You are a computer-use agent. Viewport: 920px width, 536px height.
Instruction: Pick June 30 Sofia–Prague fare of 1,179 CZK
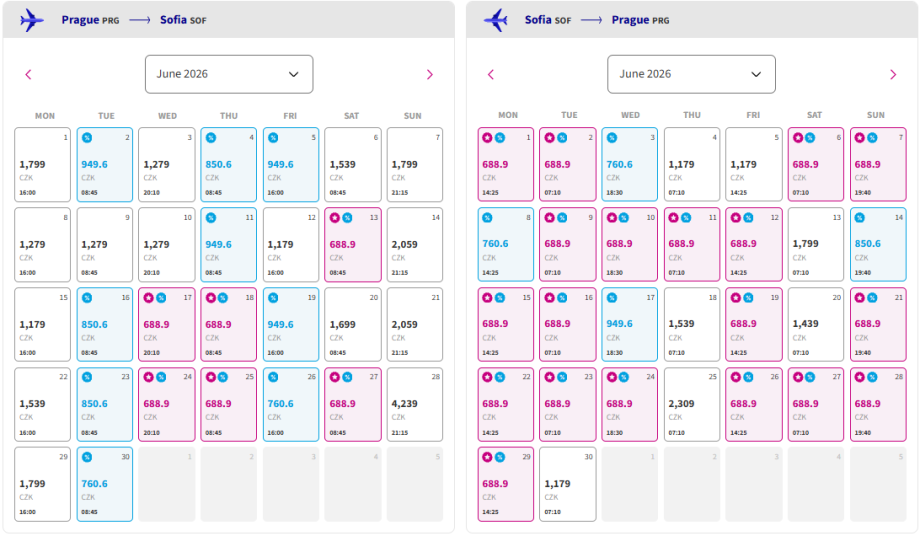[x=568, y=484]
